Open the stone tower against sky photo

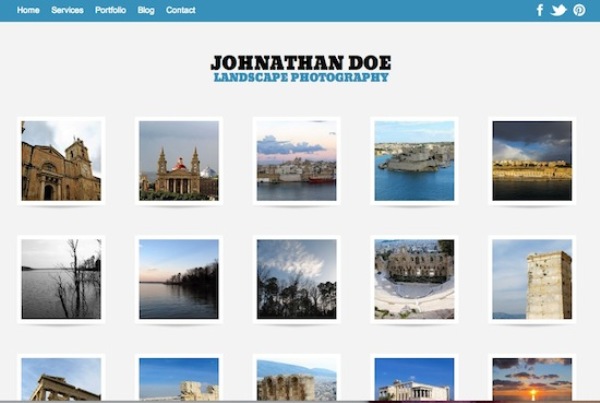pyautogui.click(x=532, y=279)
